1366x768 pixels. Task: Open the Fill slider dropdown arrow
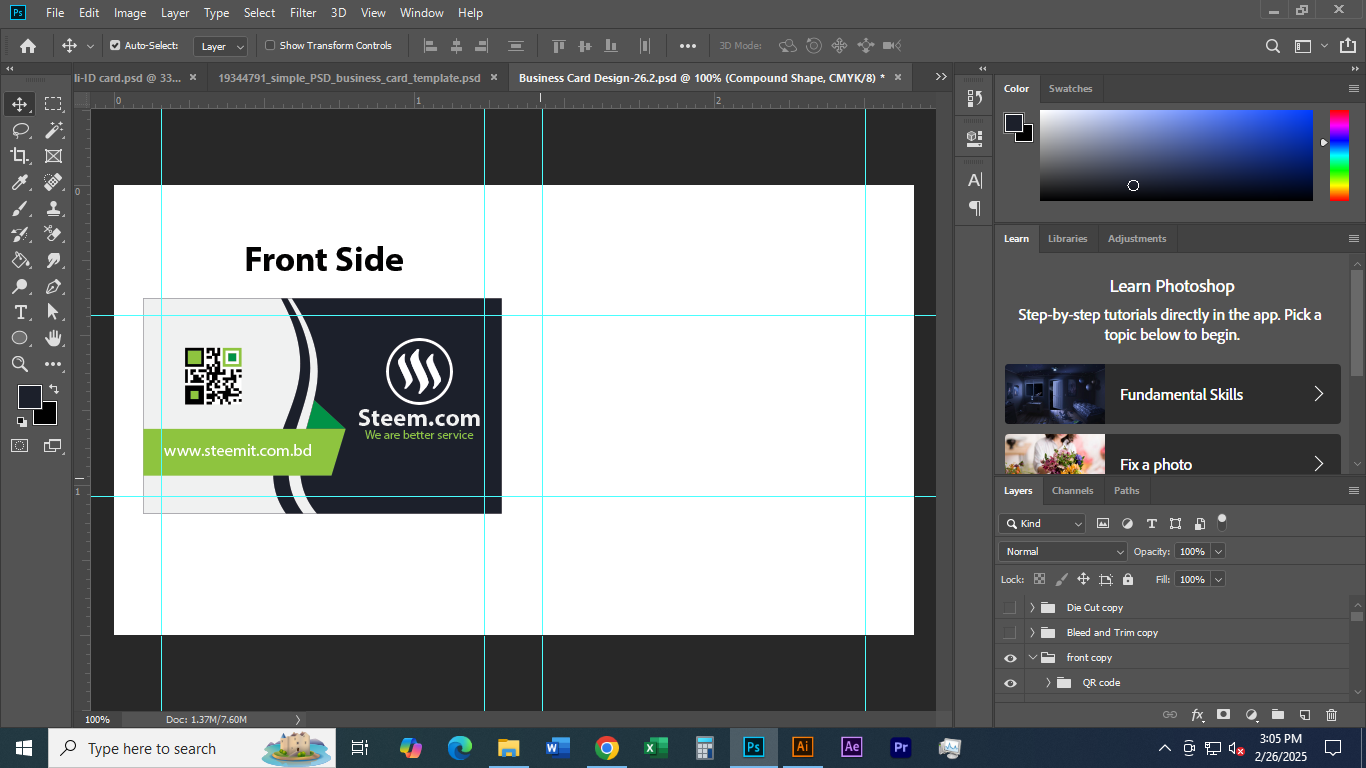click(1217, 579)
